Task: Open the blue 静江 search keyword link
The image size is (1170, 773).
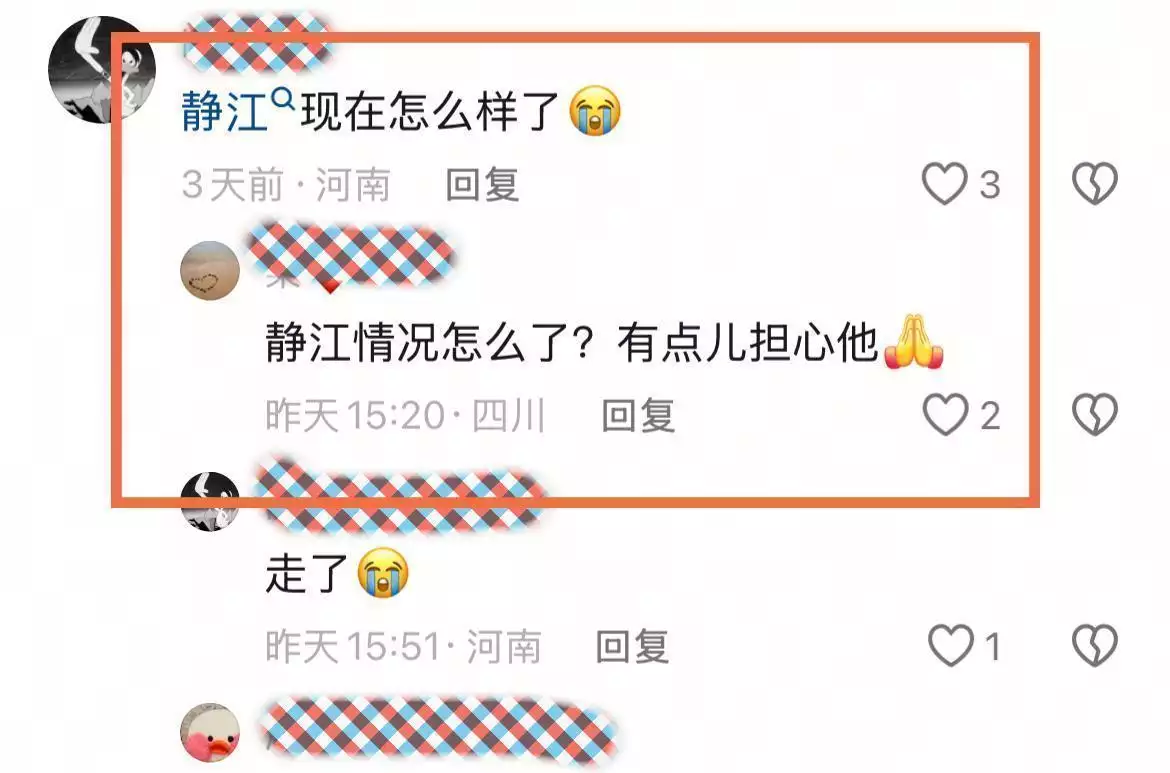Action: pyautogui.click(x=225, y=112)
